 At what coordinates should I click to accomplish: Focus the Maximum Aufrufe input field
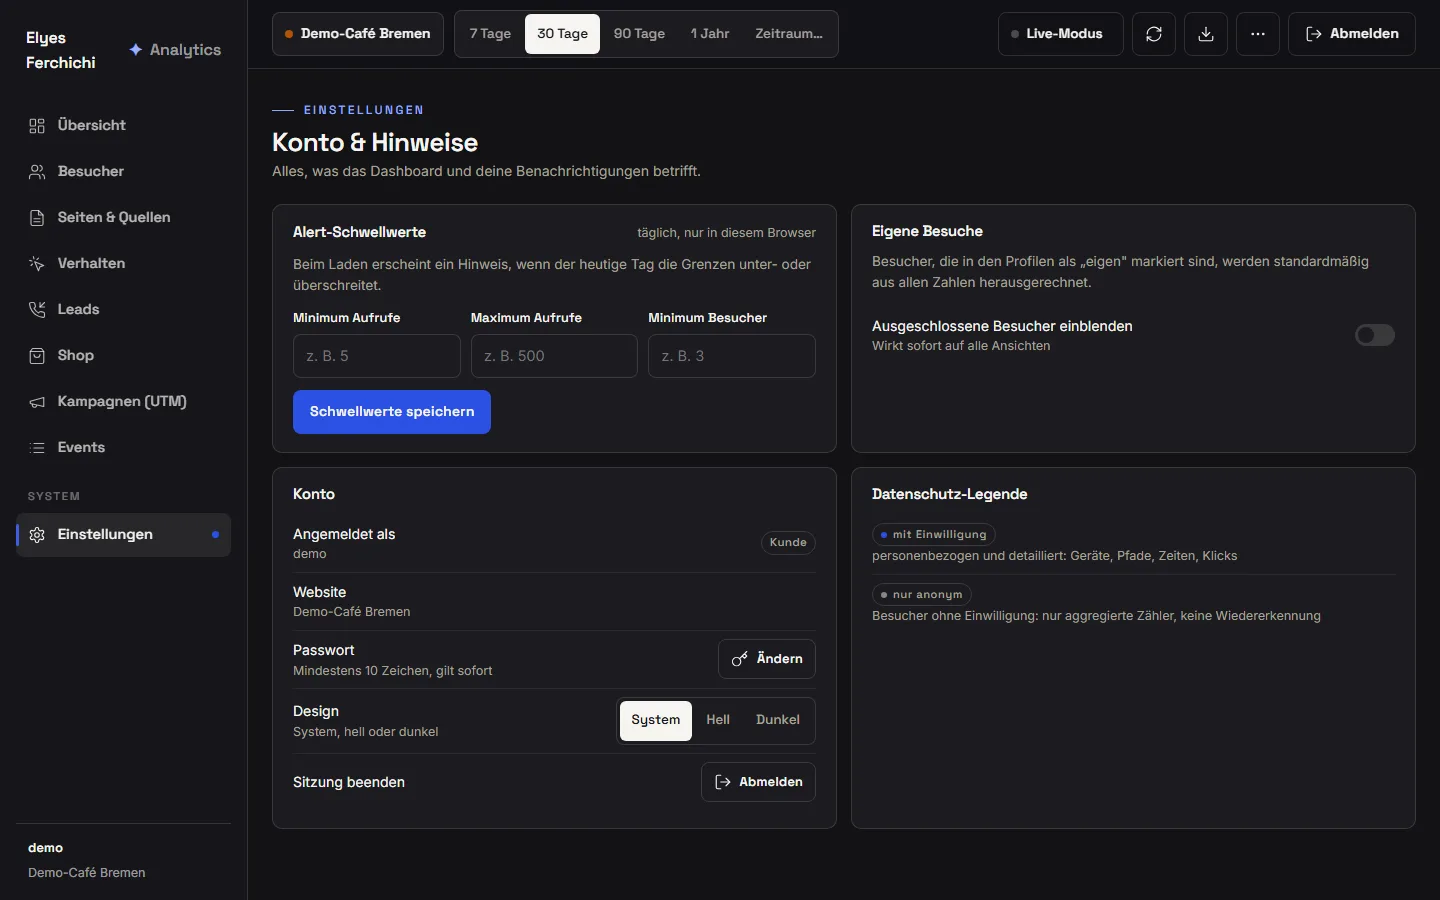click(554, 356)
